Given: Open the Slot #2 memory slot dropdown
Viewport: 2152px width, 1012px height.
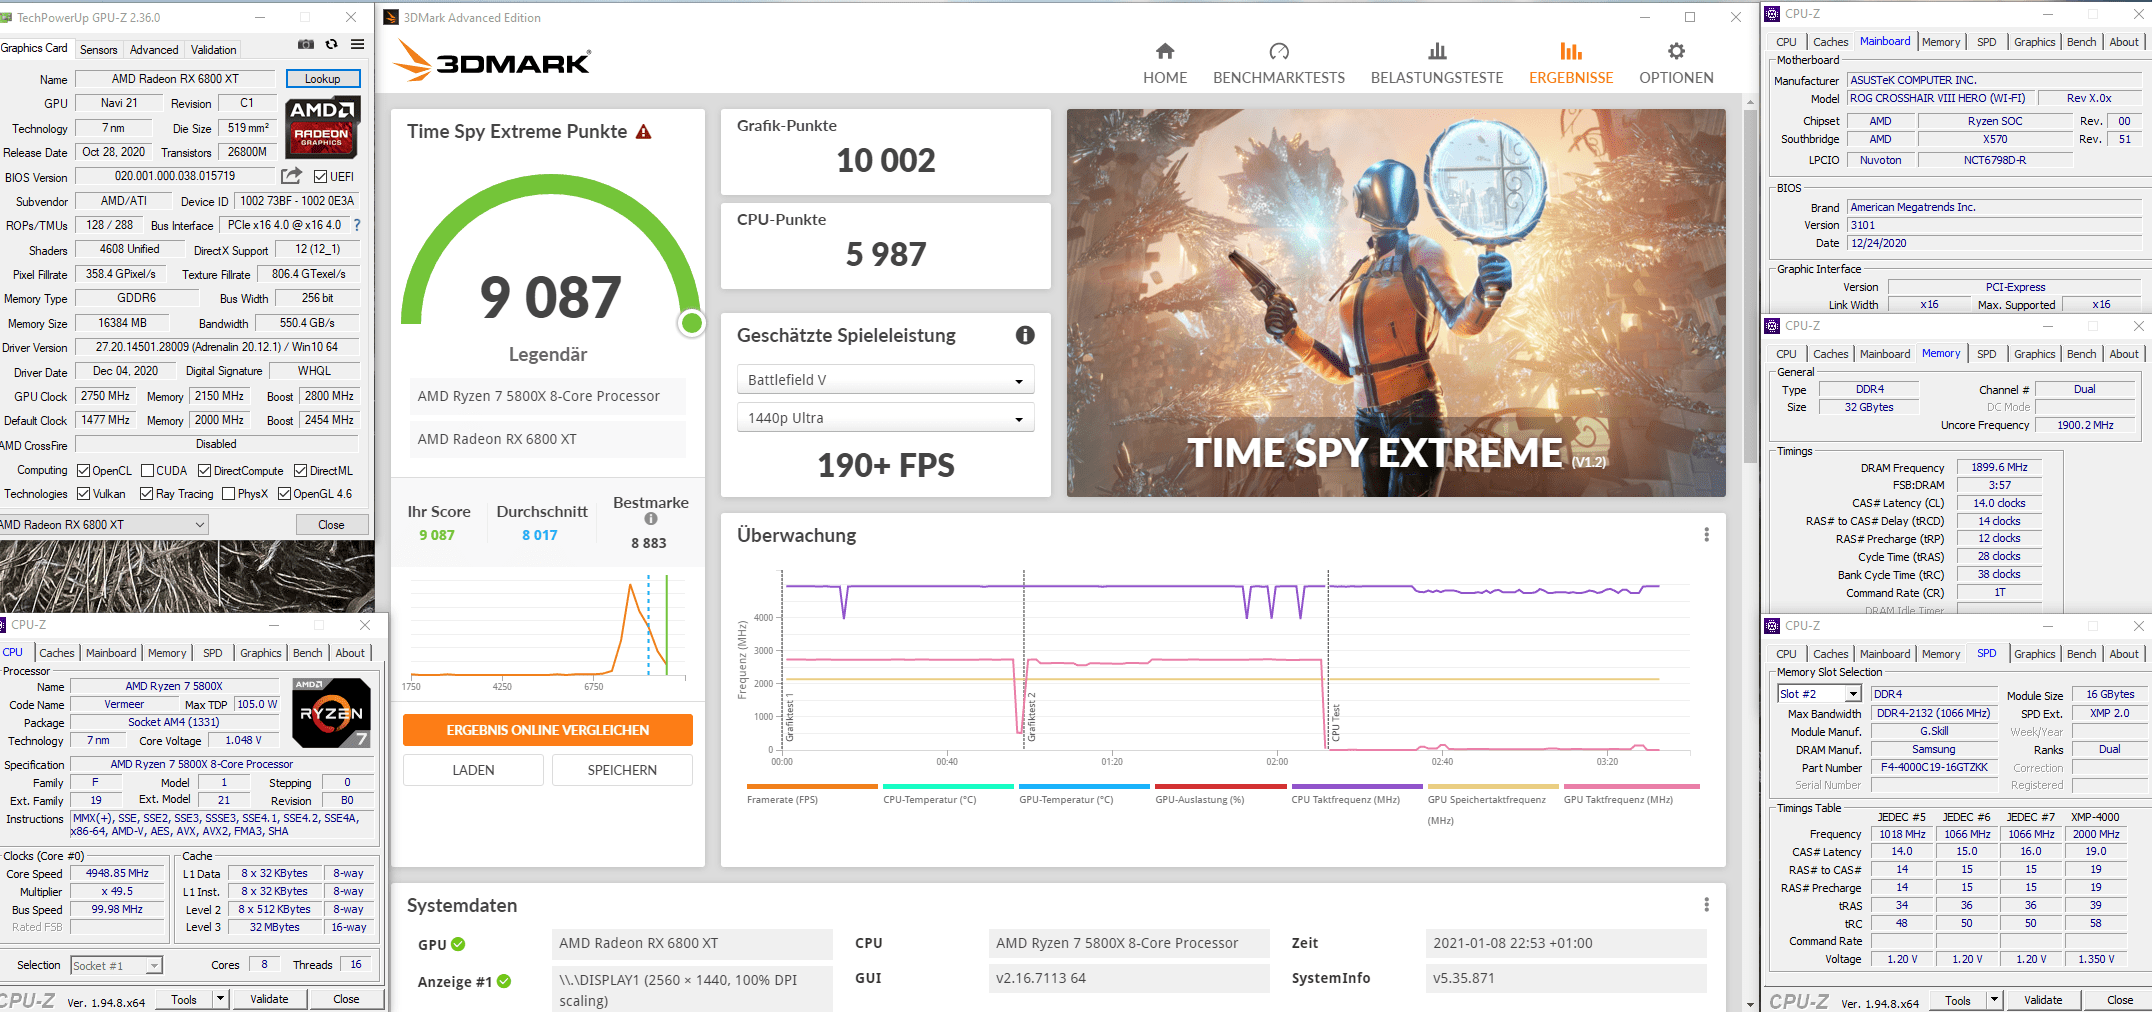Looking at the screenshot, I should pos(1819,694).
